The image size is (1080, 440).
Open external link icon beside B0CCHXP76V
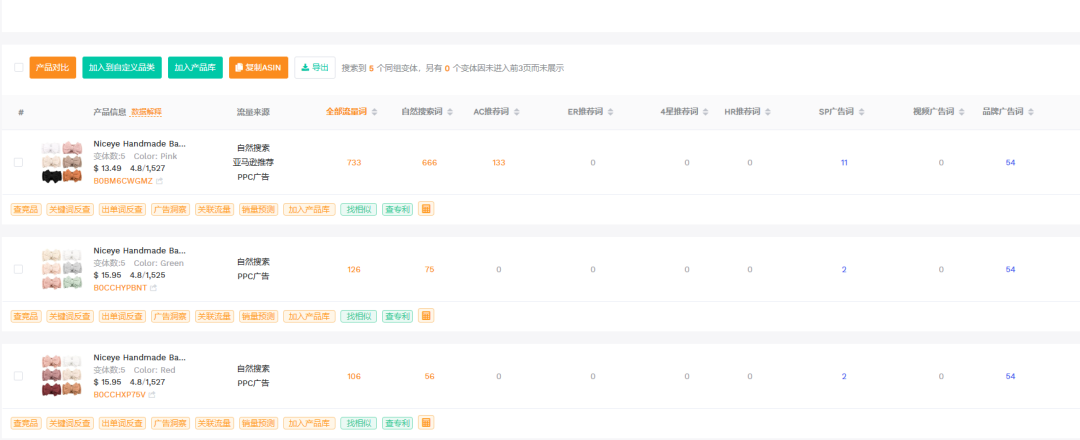point(152,395)
